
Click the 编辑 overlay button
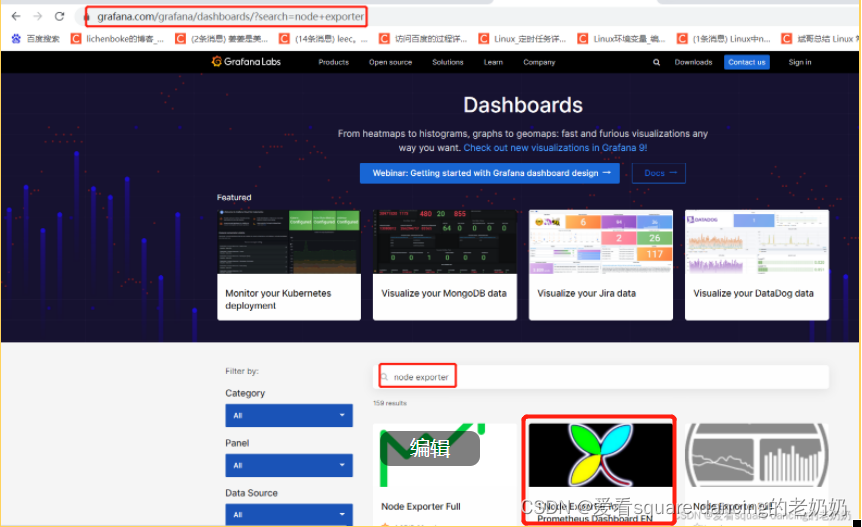(429, 448)
